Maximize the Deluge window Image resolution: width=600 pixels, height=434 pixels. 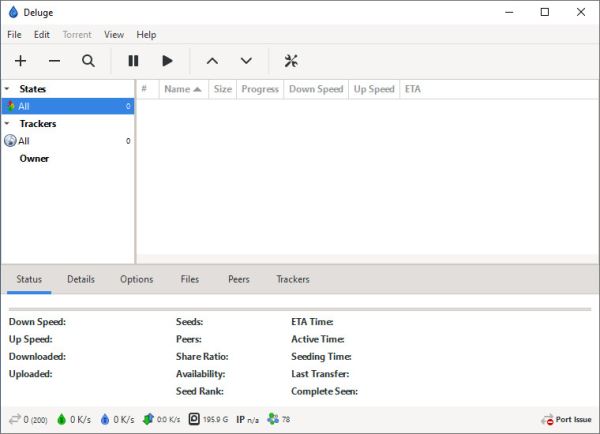545,12
